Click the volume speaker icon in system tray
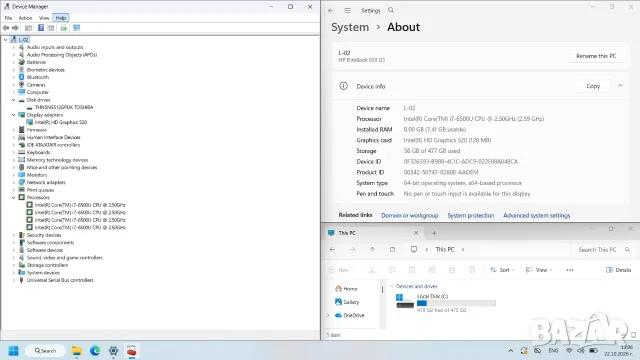The image size is (640, 360). [581, 351]
